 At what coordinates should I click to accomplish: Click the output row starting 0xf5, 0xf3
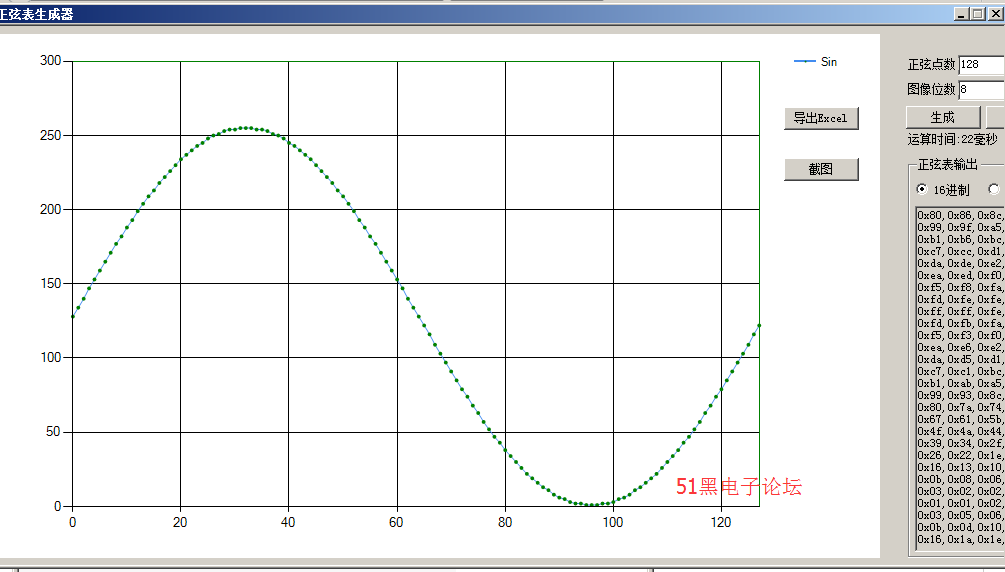point(960,335)
